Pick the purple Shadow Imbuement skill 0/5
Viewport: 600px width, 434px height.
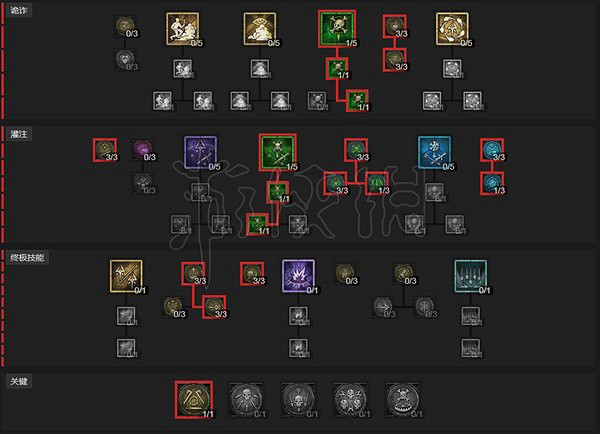click(201, 152)
